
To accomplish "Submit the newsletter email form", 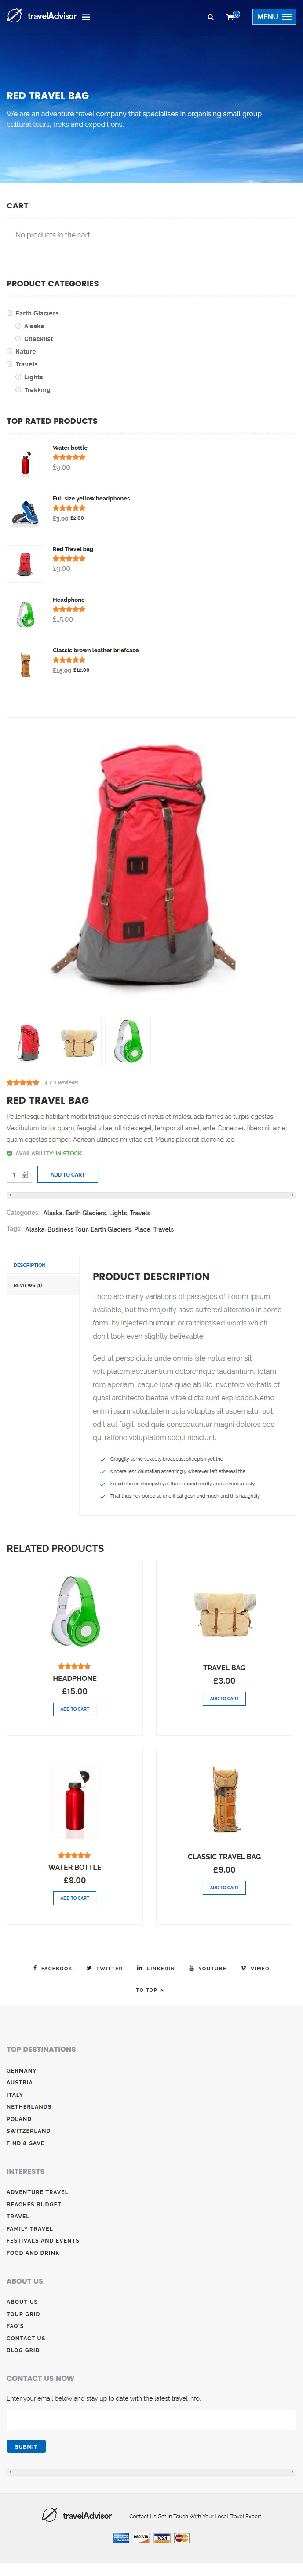I will tap(26, 2446).
